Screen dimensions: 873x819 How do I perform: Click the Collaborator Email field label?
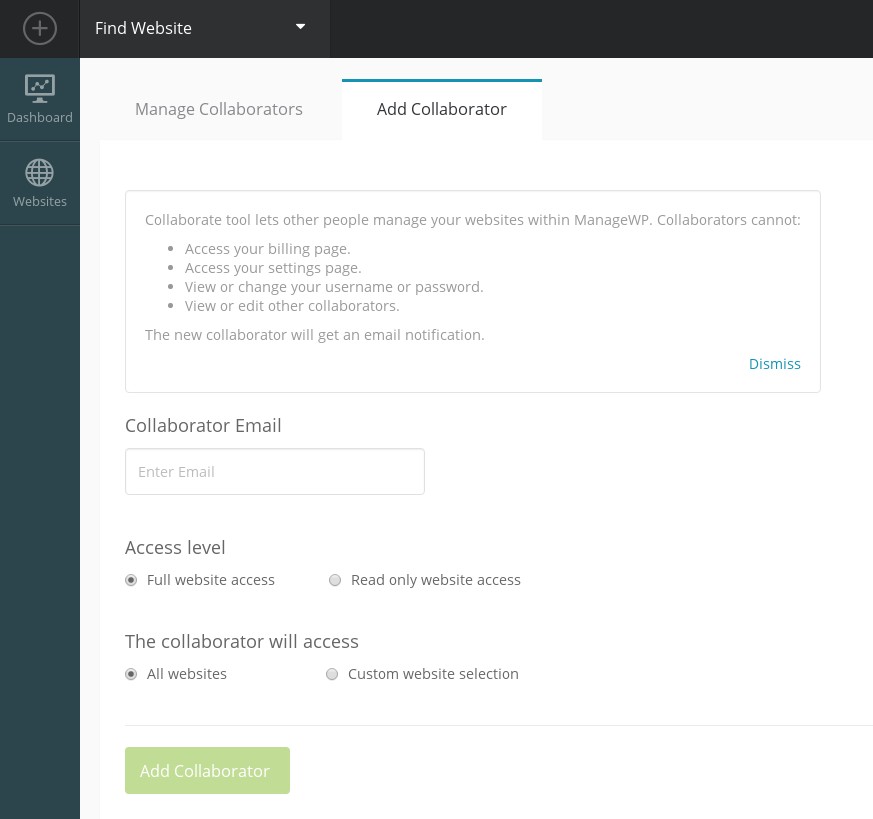coord(203,425)
